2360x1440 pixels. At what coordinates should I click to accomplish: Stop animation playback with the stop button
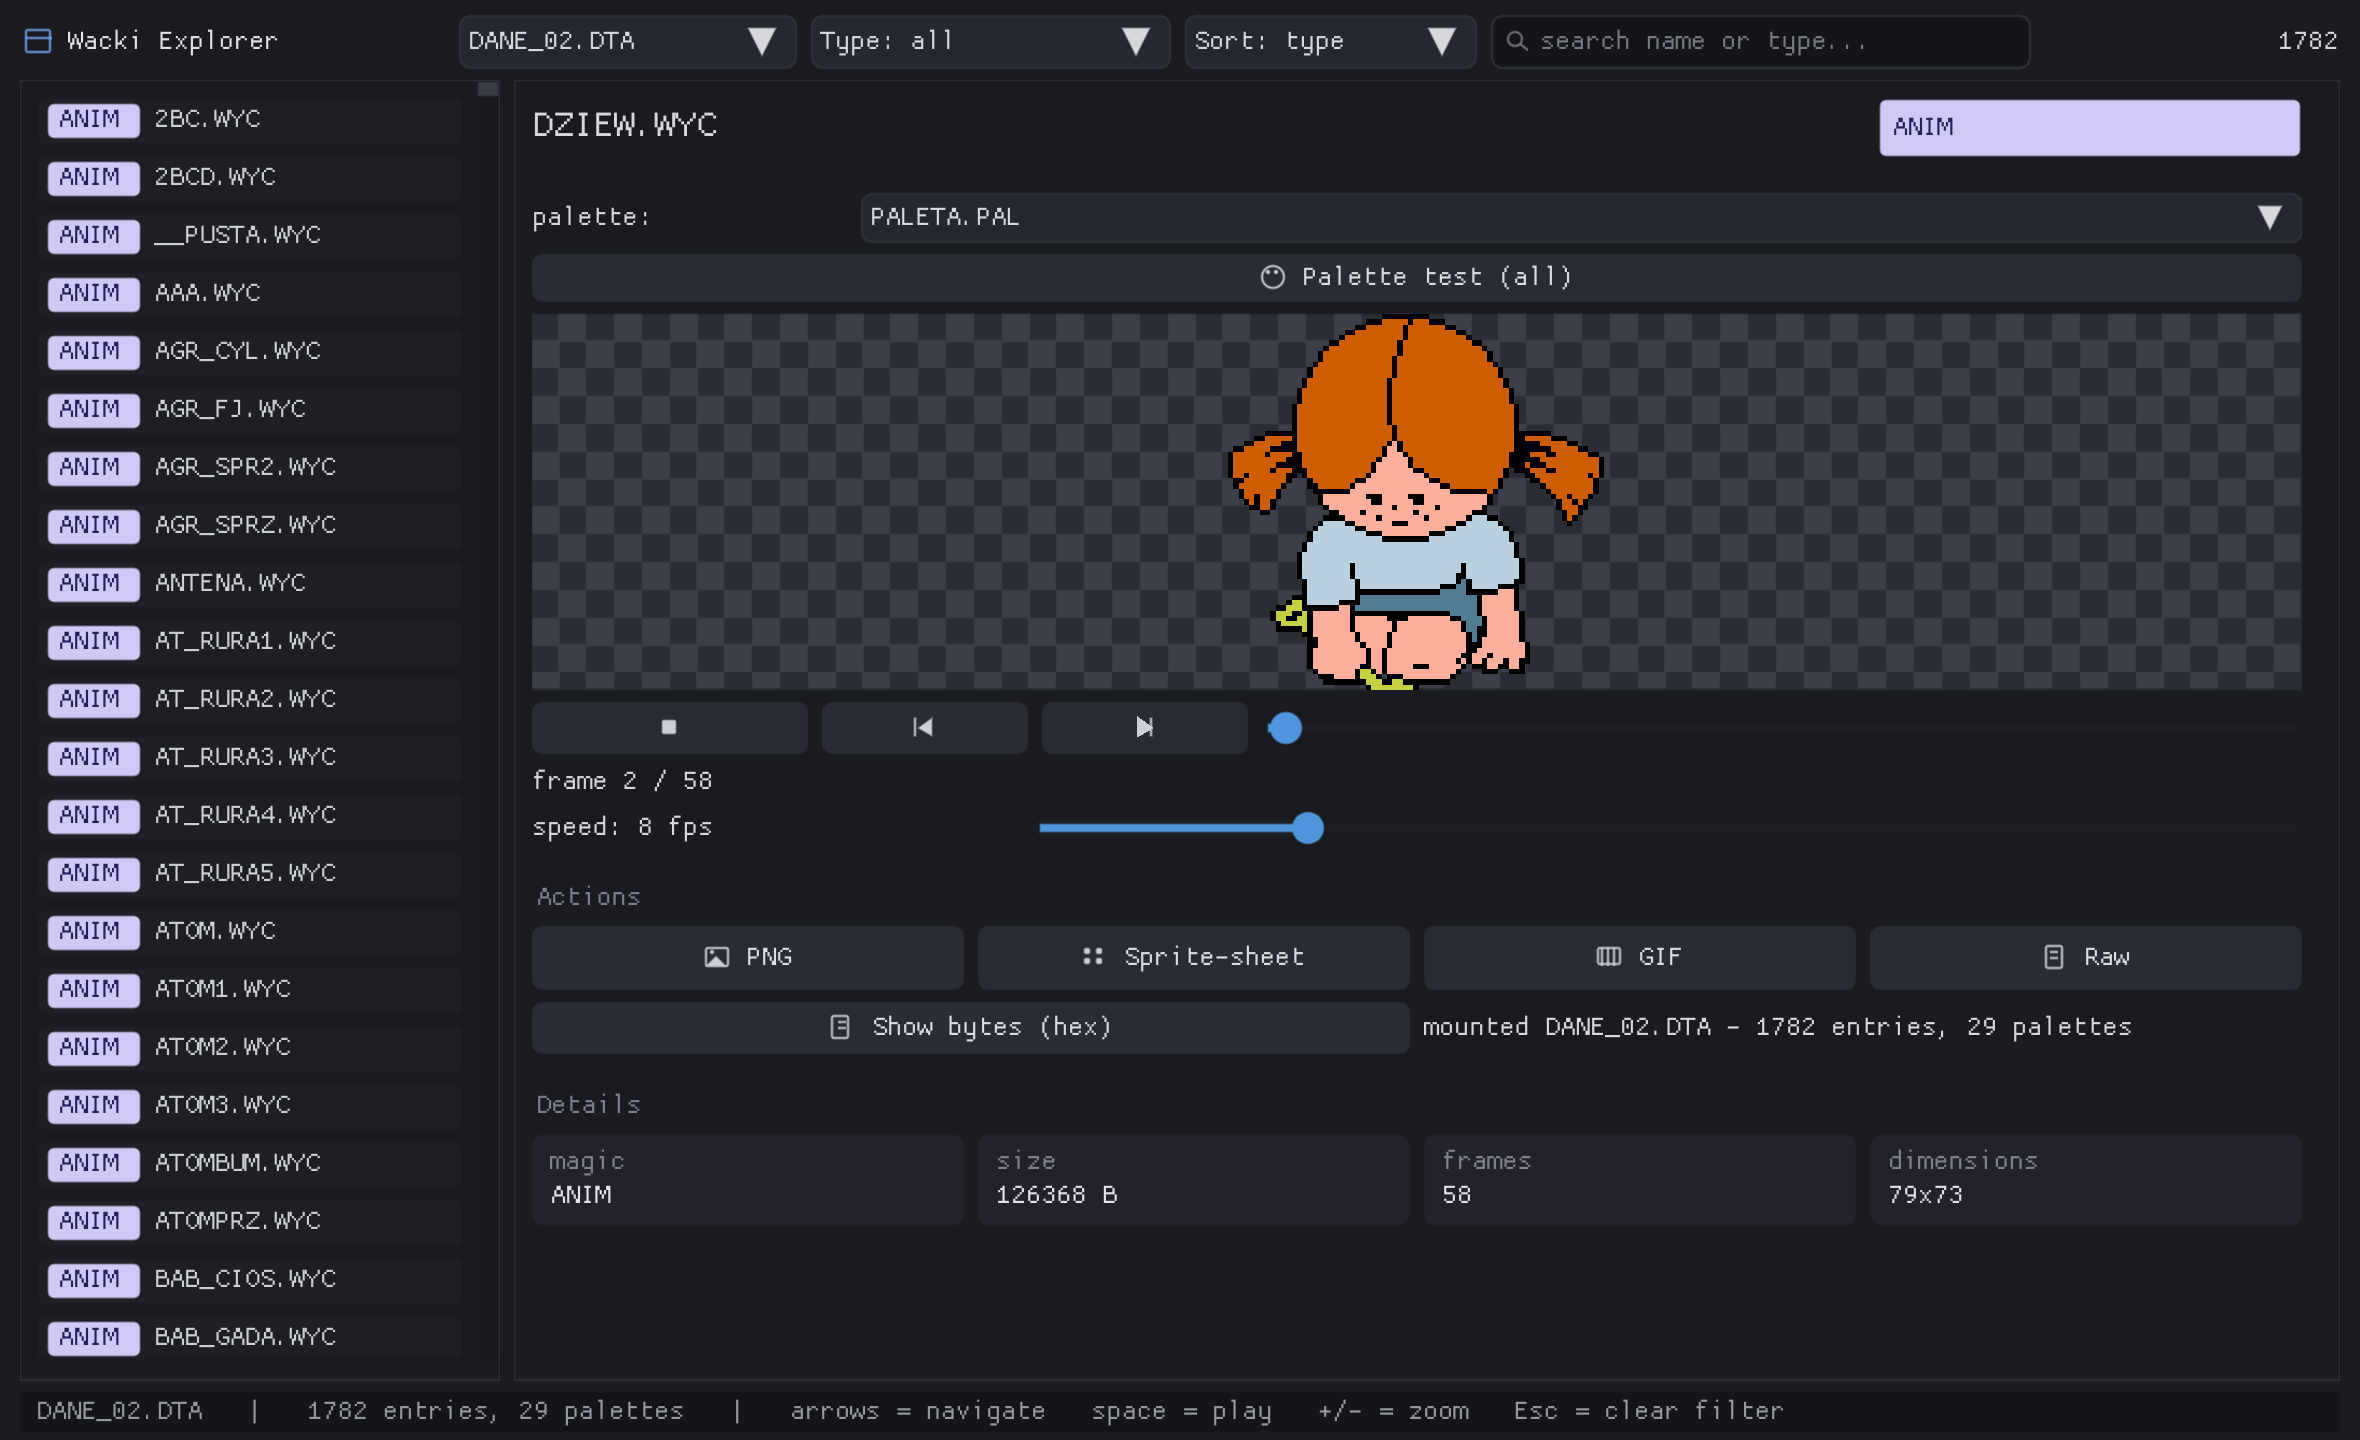669,727
